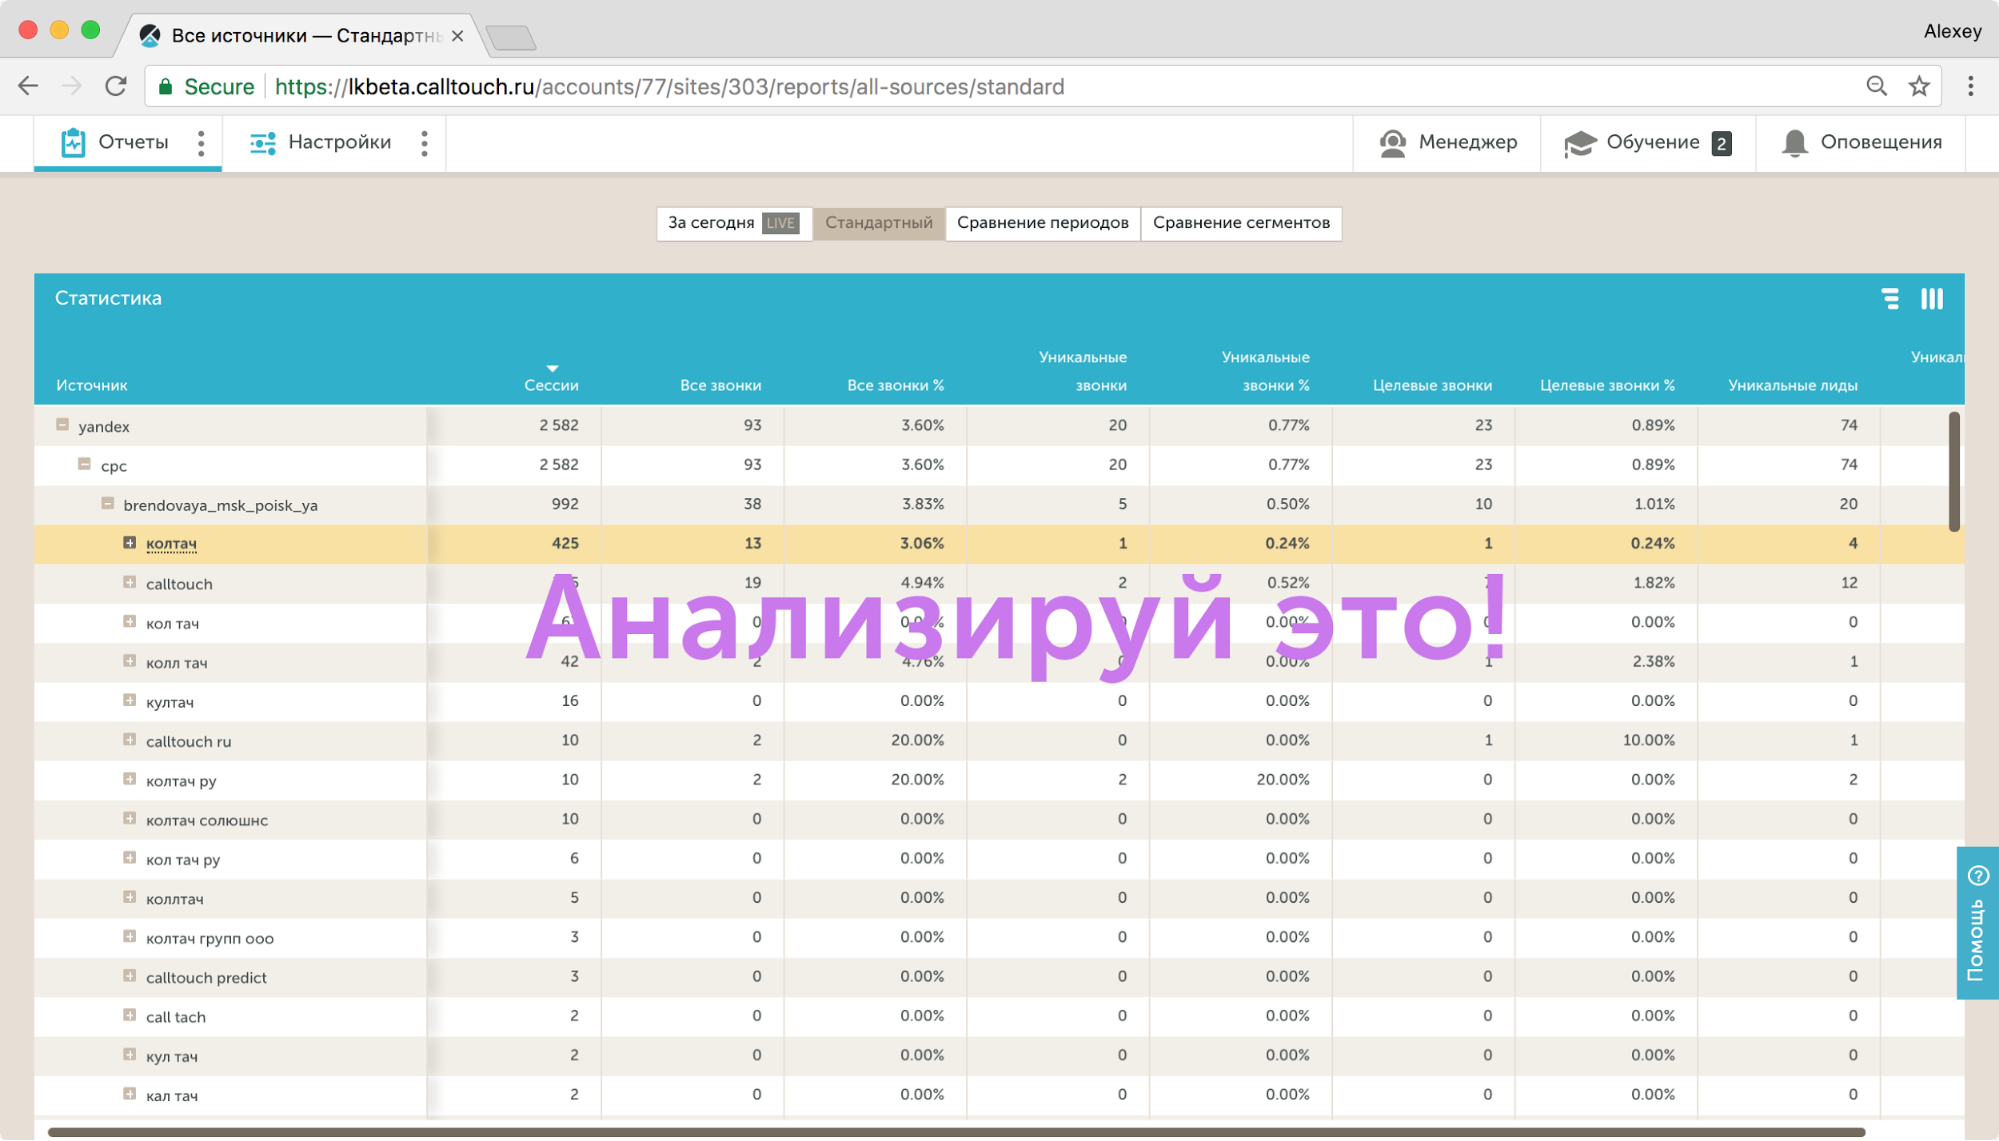Open the Помощь side panel button

tap(1977, 922)
